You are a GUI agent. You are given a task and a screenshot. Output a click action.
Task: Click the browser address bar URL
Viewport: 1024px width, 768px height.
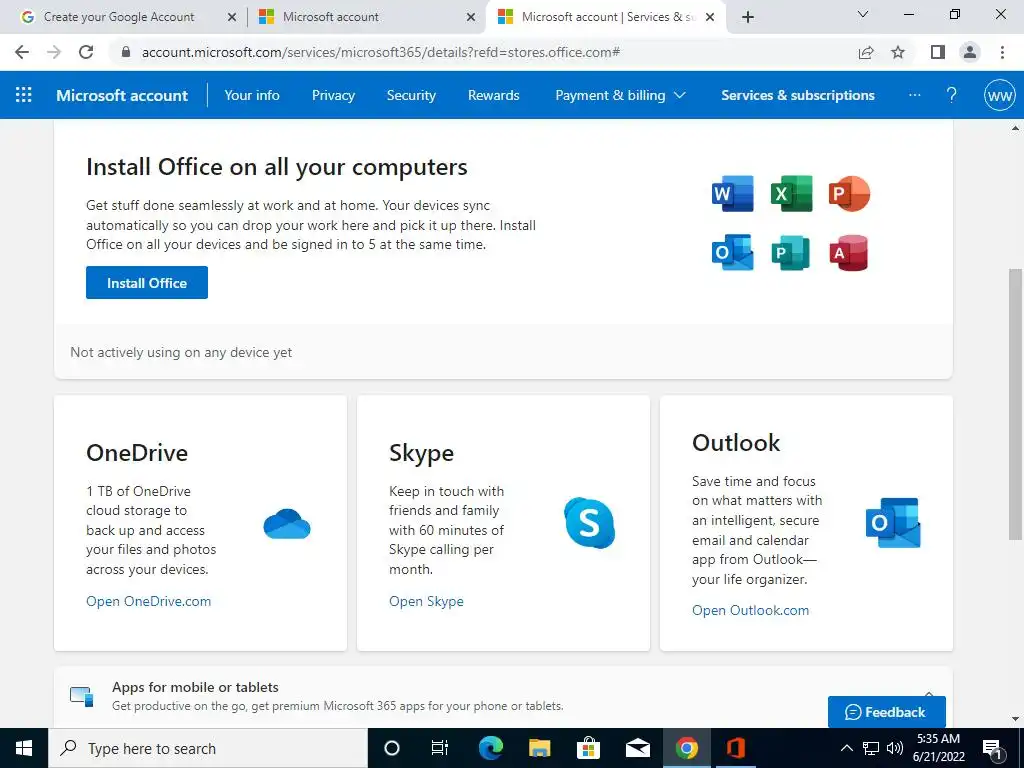[381, 52]
